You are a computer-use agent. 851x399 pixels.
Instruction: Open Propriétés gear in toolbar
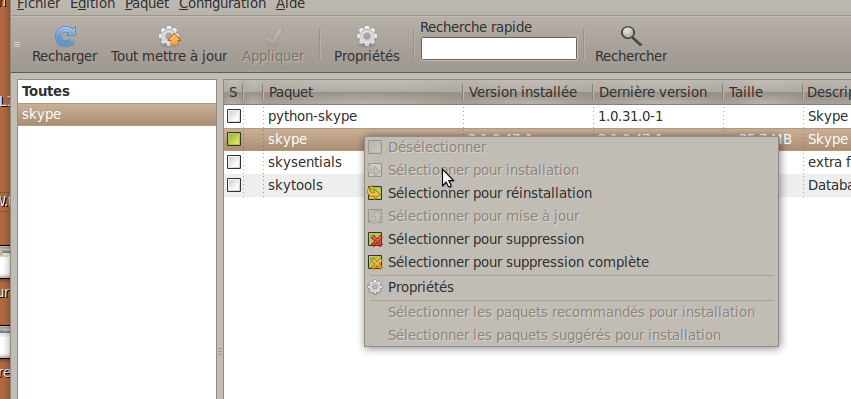pos(367,37)
